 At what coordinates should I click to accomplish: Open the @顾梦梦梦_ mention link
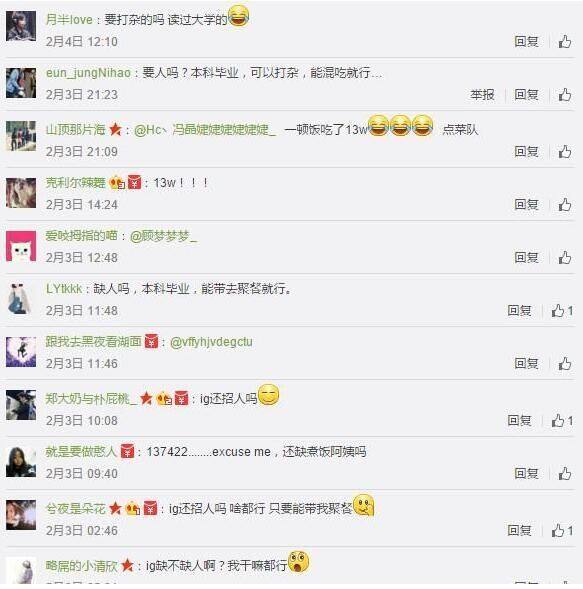(x=163, y=236)
